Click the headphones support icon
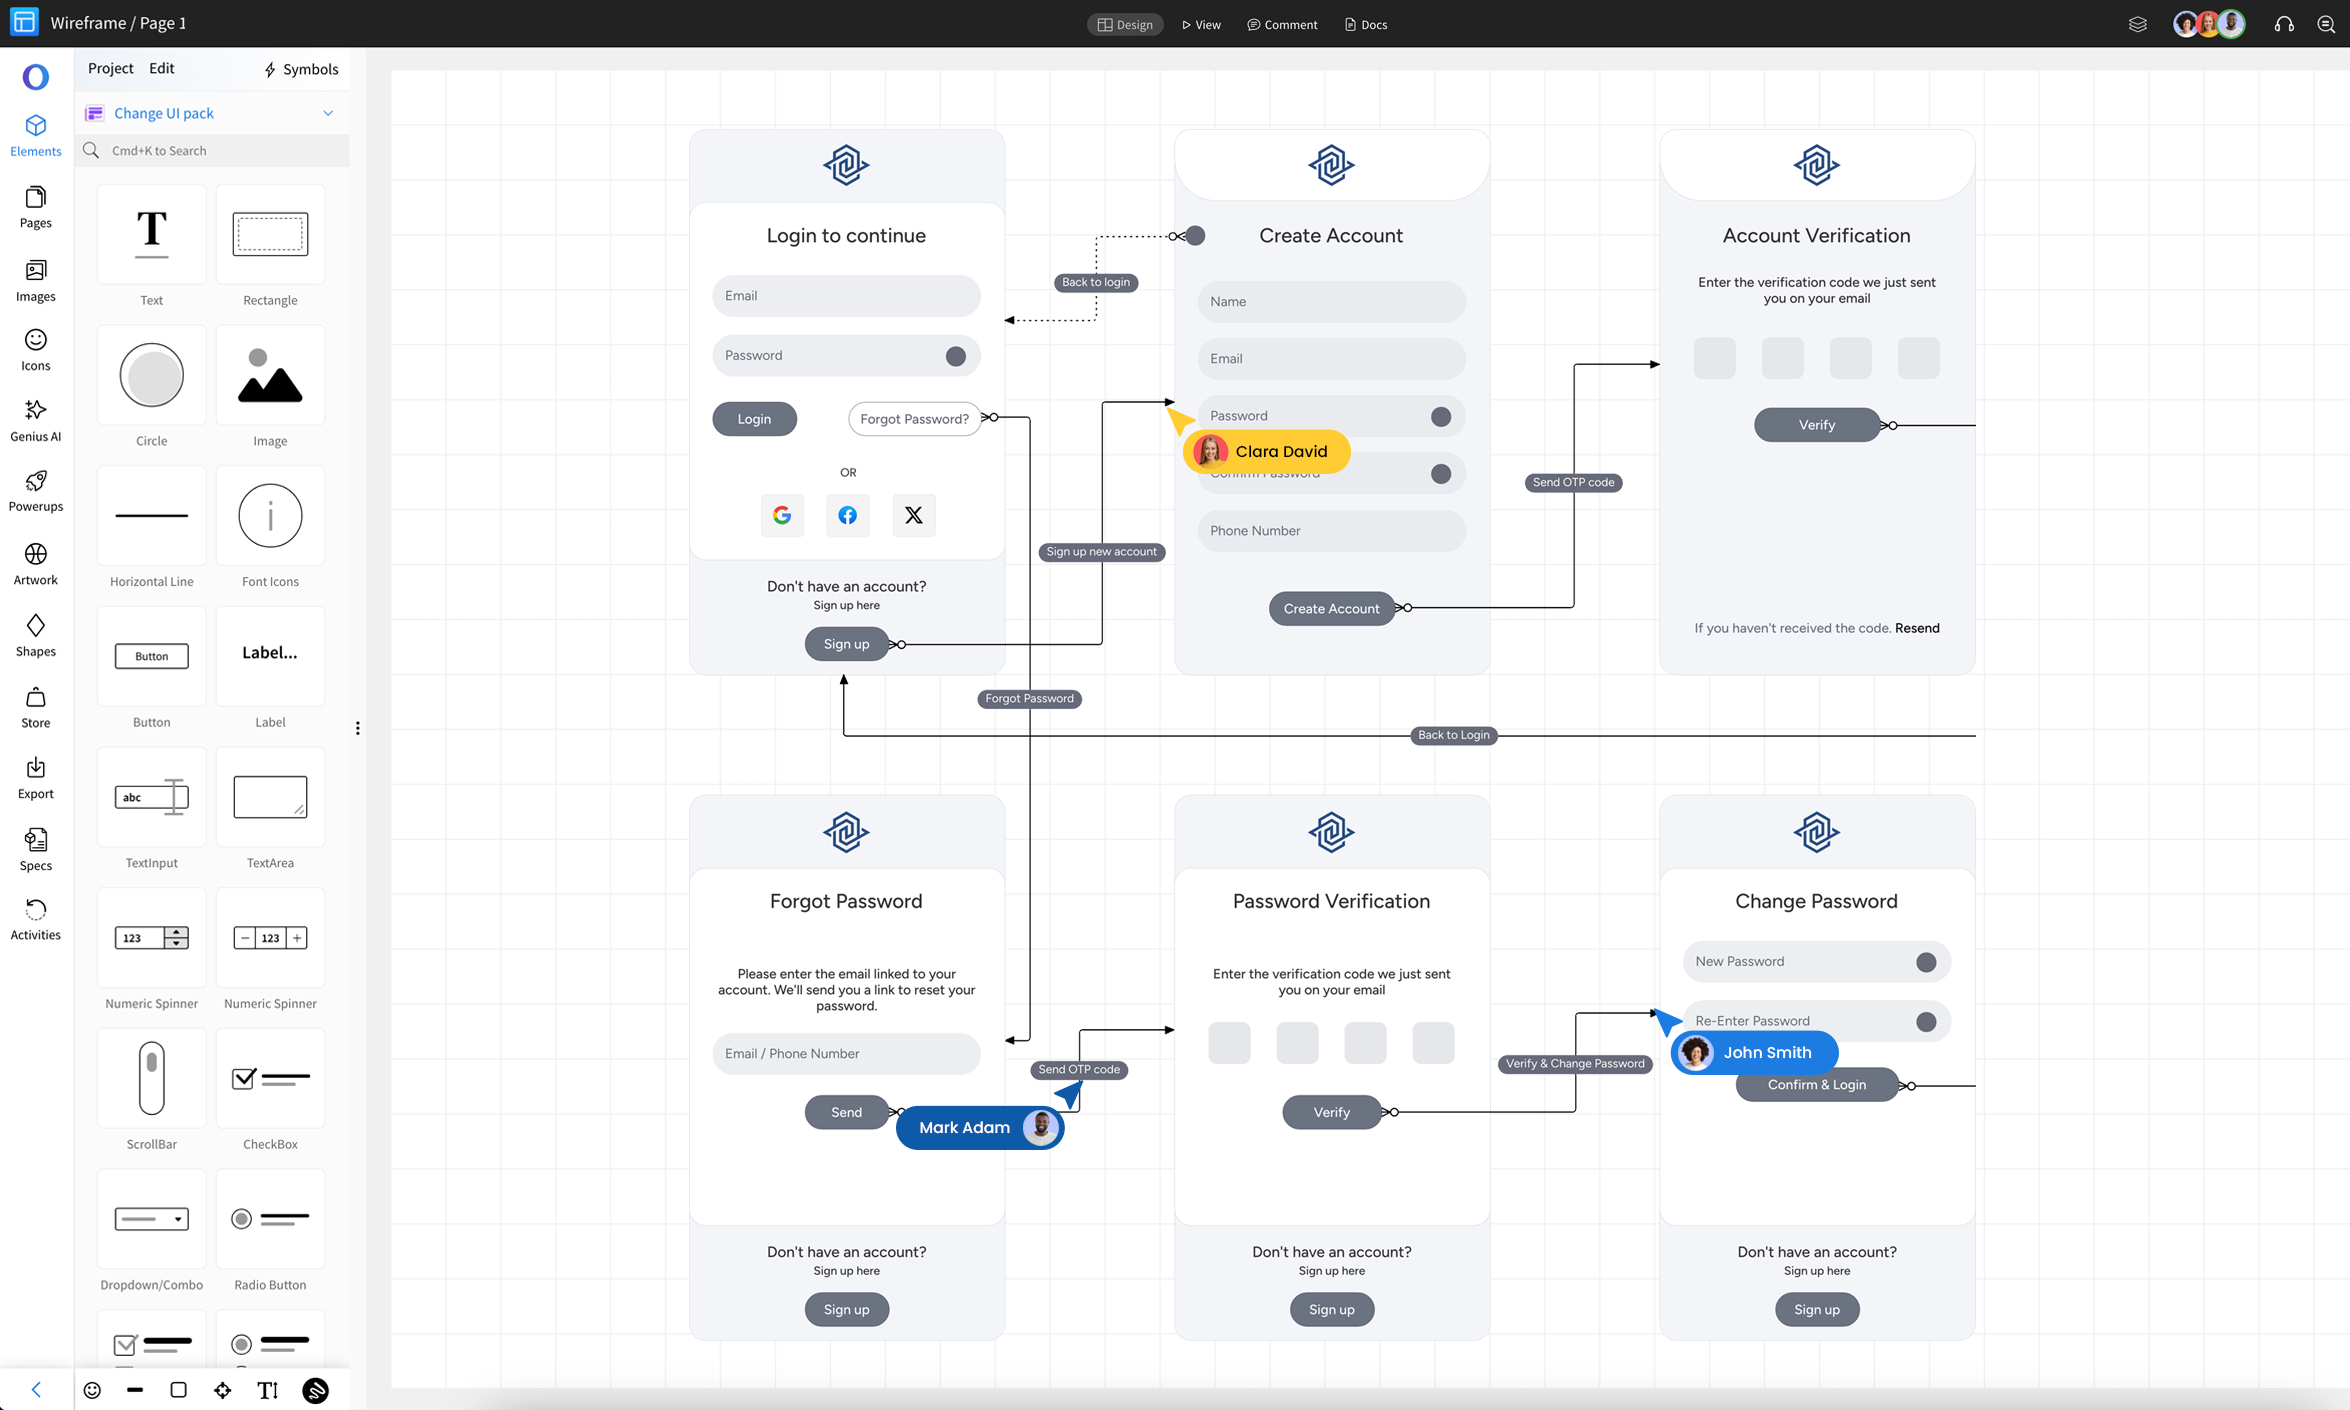2350x1410 pixels. (x=2284, y=24)
